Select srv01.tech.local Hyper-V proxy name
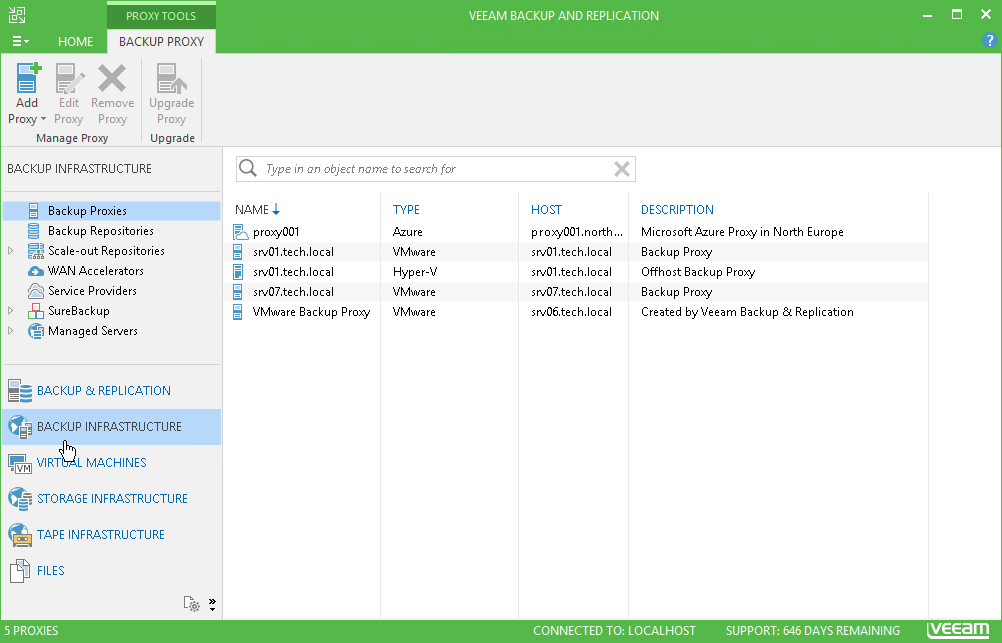The width and height of the screenshot is (1002, 643). tap(293, 272)
